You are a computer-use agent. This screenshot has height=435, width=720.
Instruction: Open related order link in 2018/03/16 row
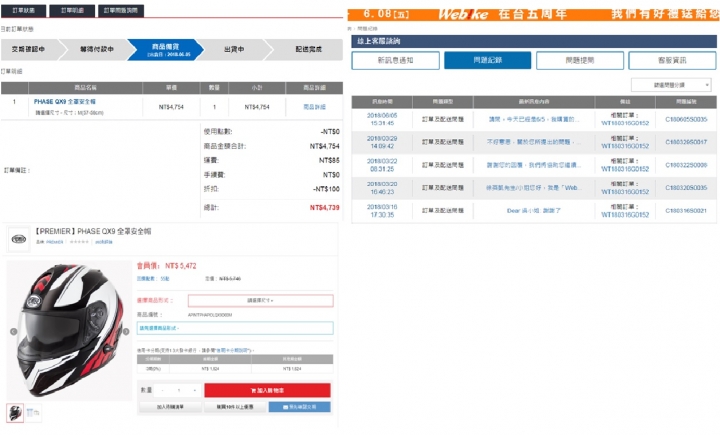tap(625, 215)
